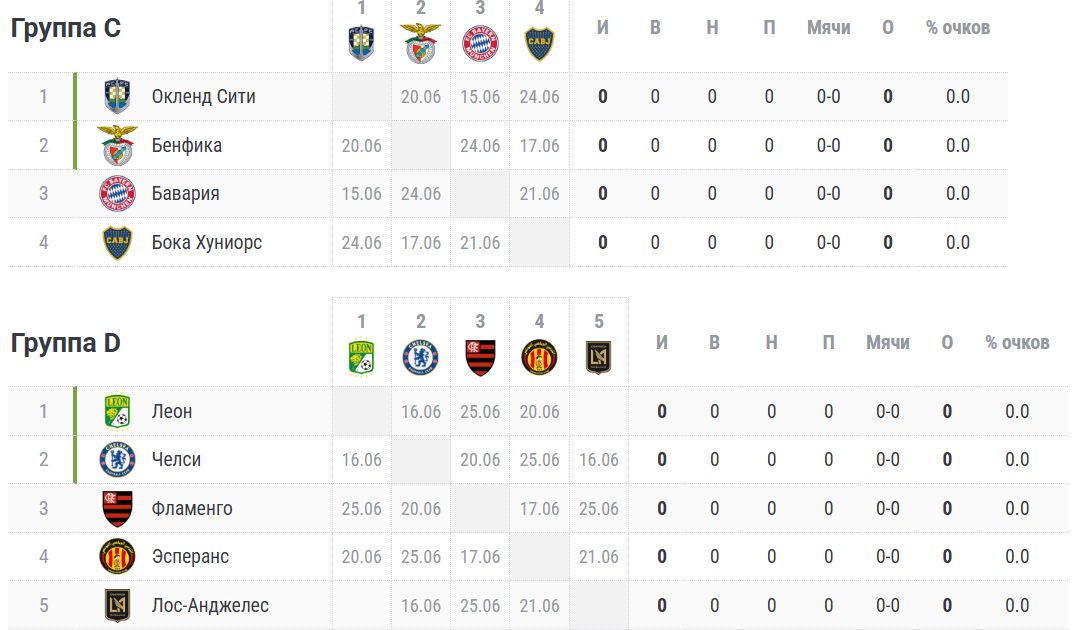
Task: Click Espérance crest beside Эсперанс row
Action: pyautogui.click(x=117, y=557)
